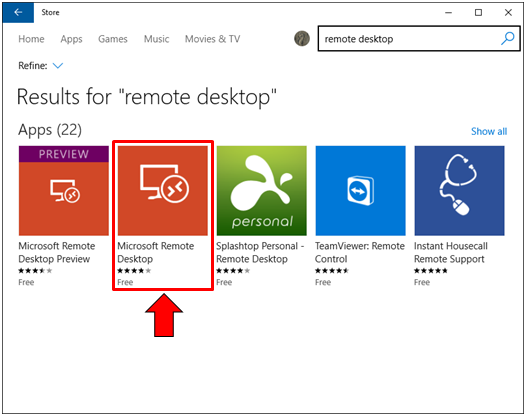Open the TeamViewer app tile image
The image size is (525, 416).
361,190
